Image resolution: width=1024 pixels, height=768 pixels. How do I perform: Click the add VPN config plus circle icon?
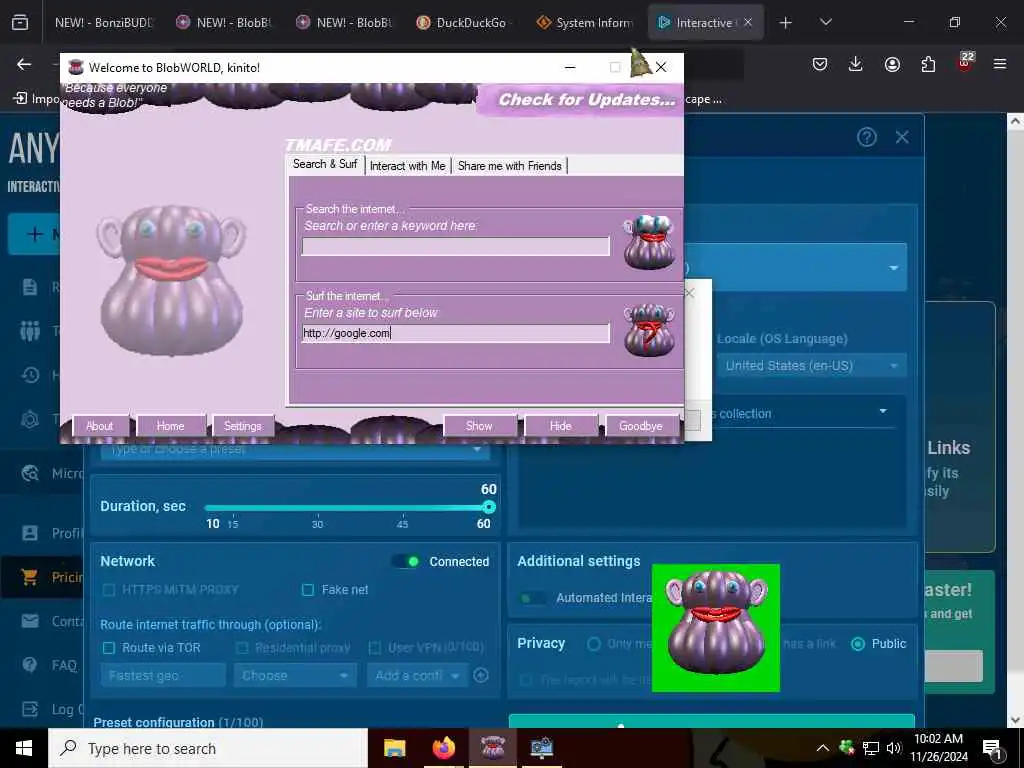[x=481, y=675]
